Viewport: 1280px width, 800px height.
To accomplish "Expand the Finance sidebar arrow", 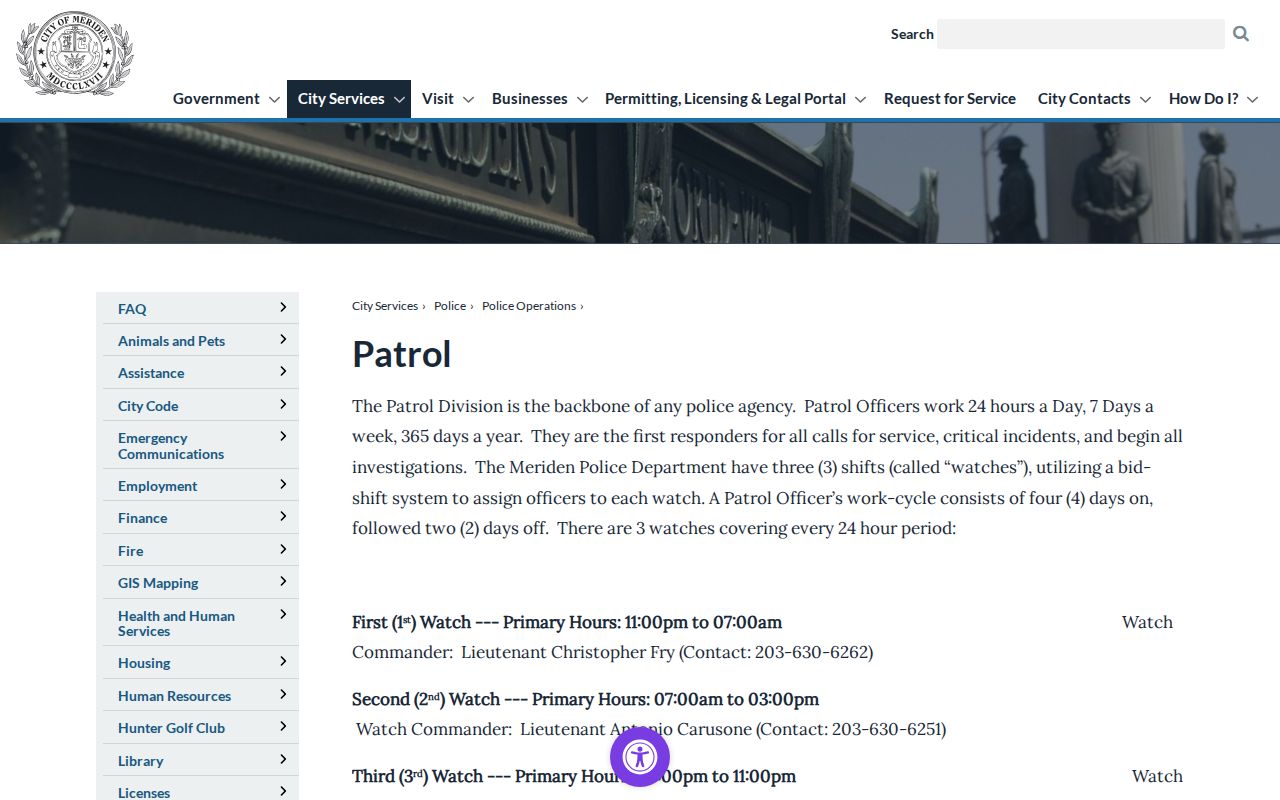I will point(283,516).
